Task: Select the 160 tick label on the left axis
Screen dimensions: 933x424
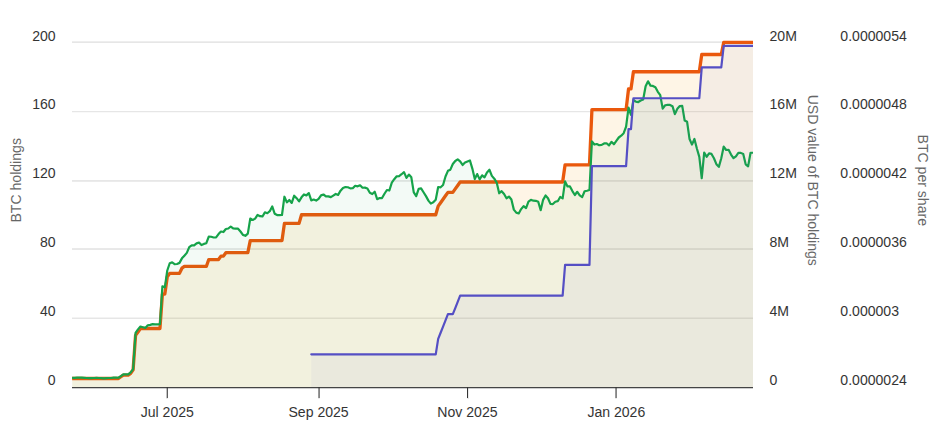Action: click(44, 105)
